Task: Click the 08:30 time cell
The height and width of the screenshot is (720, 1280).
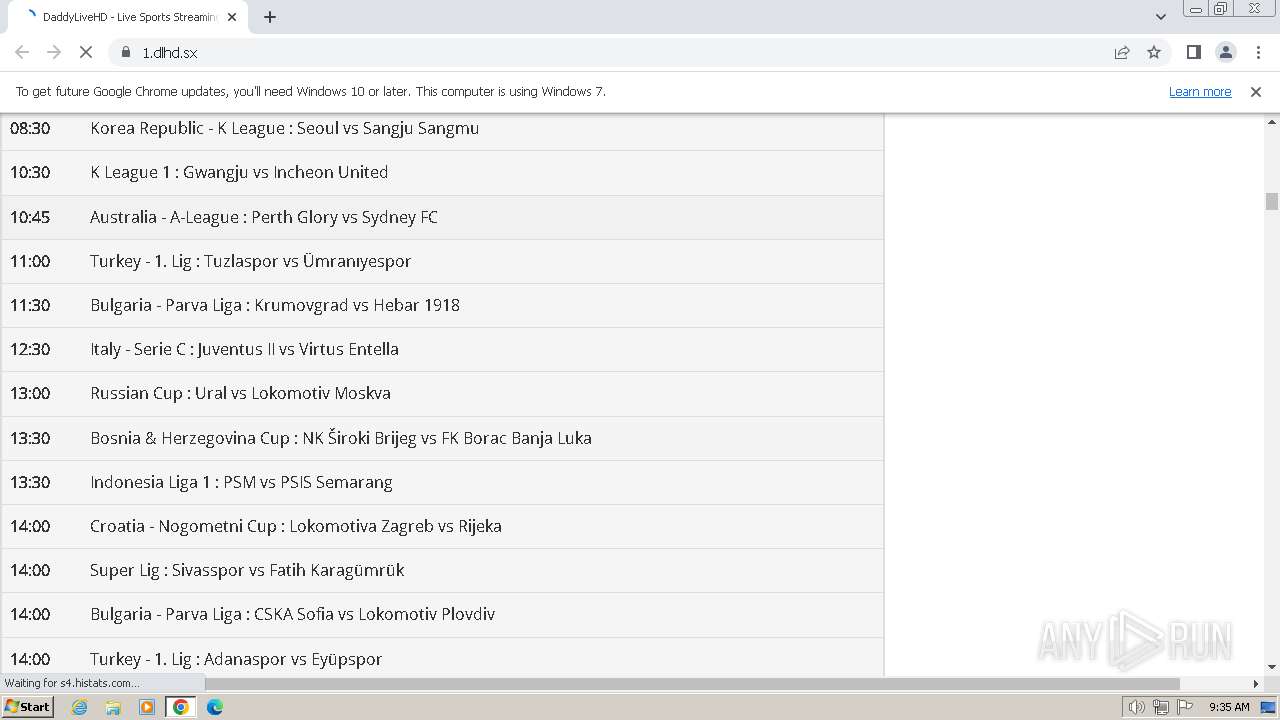Action: click(30, 128)
